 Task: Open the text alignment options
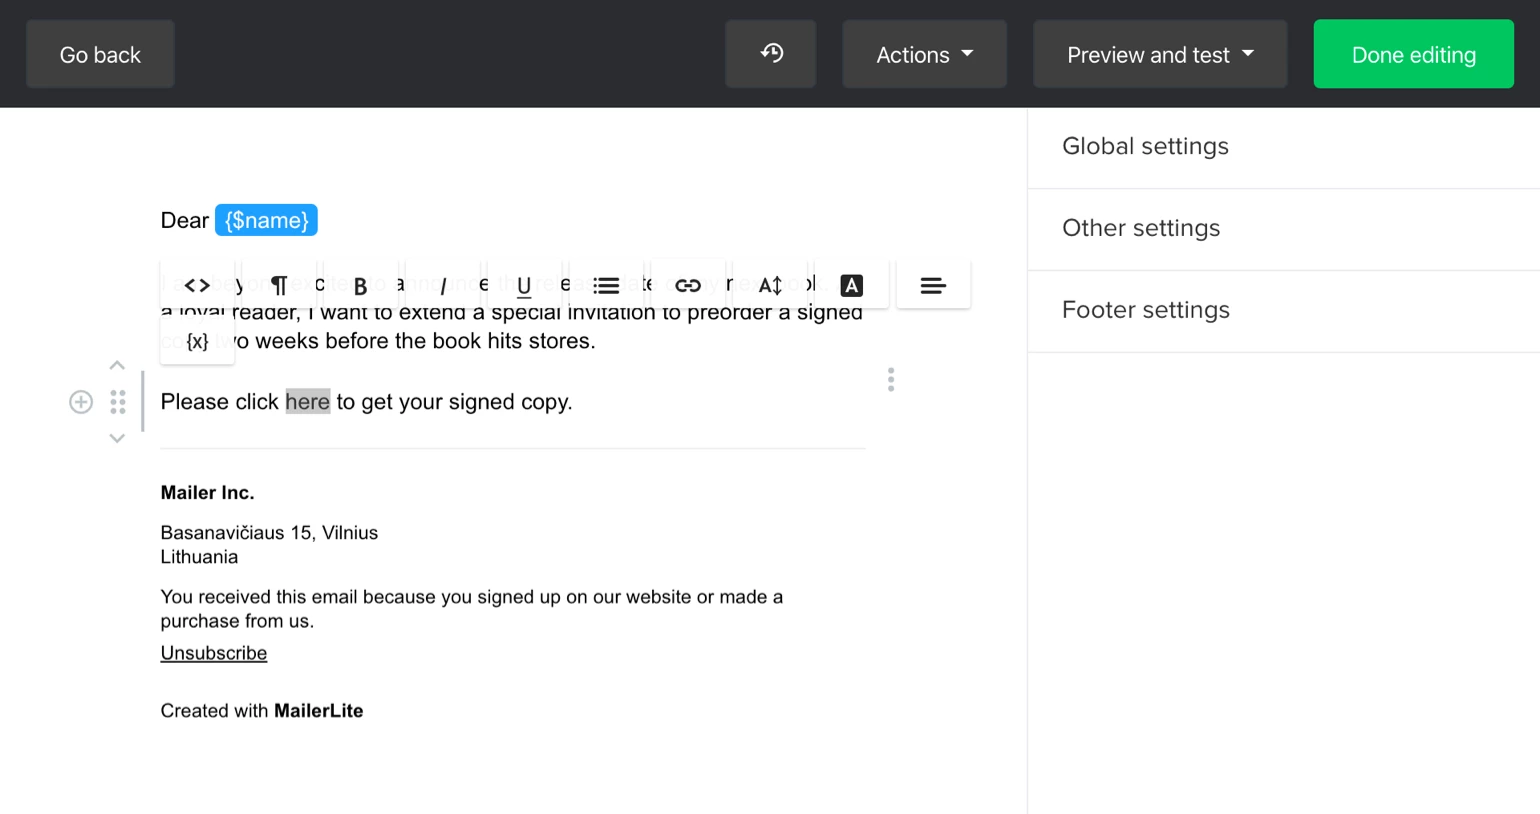(933, 286)
